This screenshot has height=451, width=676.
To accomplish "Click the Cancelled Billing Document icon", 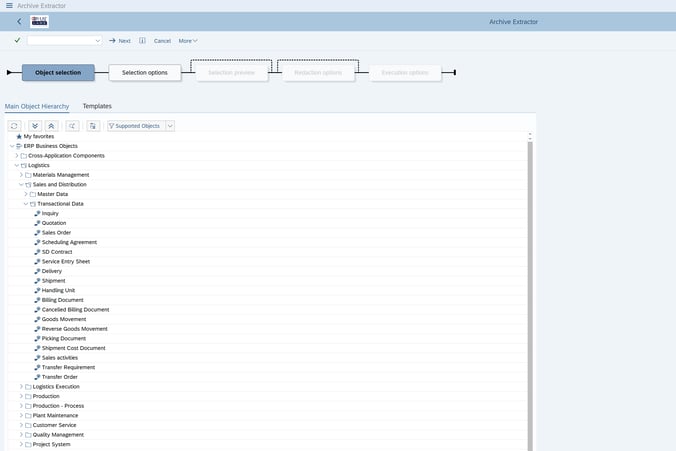I will pyautogui.click(x=37, y=310).
